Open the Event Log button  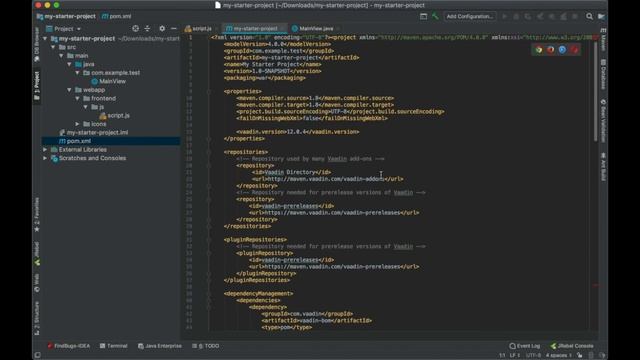524,346
